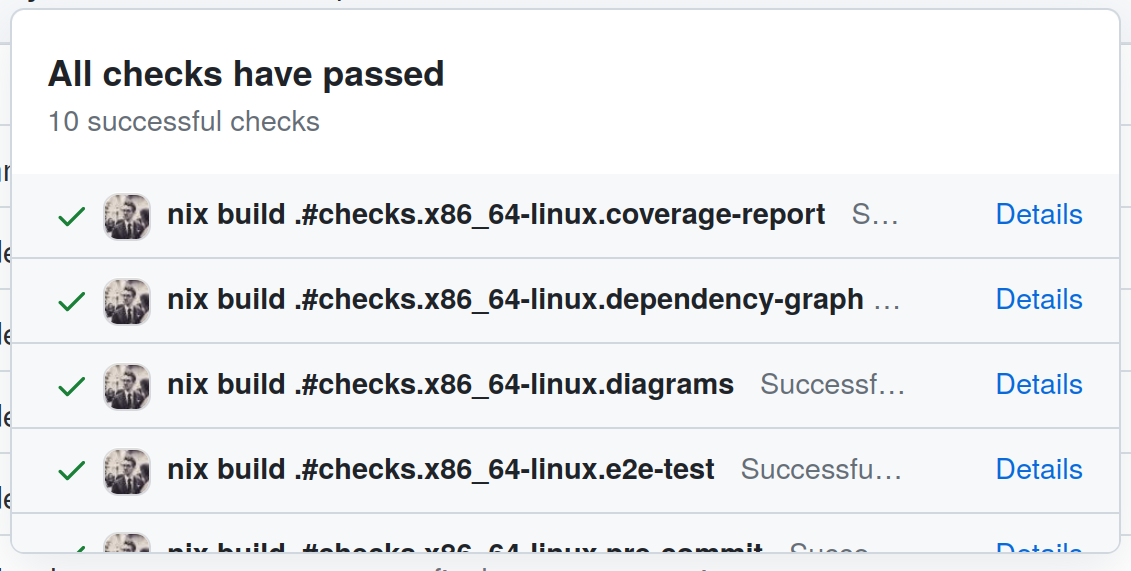Viewport: 1131px width, 571px height.
Task: View Details of the diagrams check
Action: (1039, 385)
